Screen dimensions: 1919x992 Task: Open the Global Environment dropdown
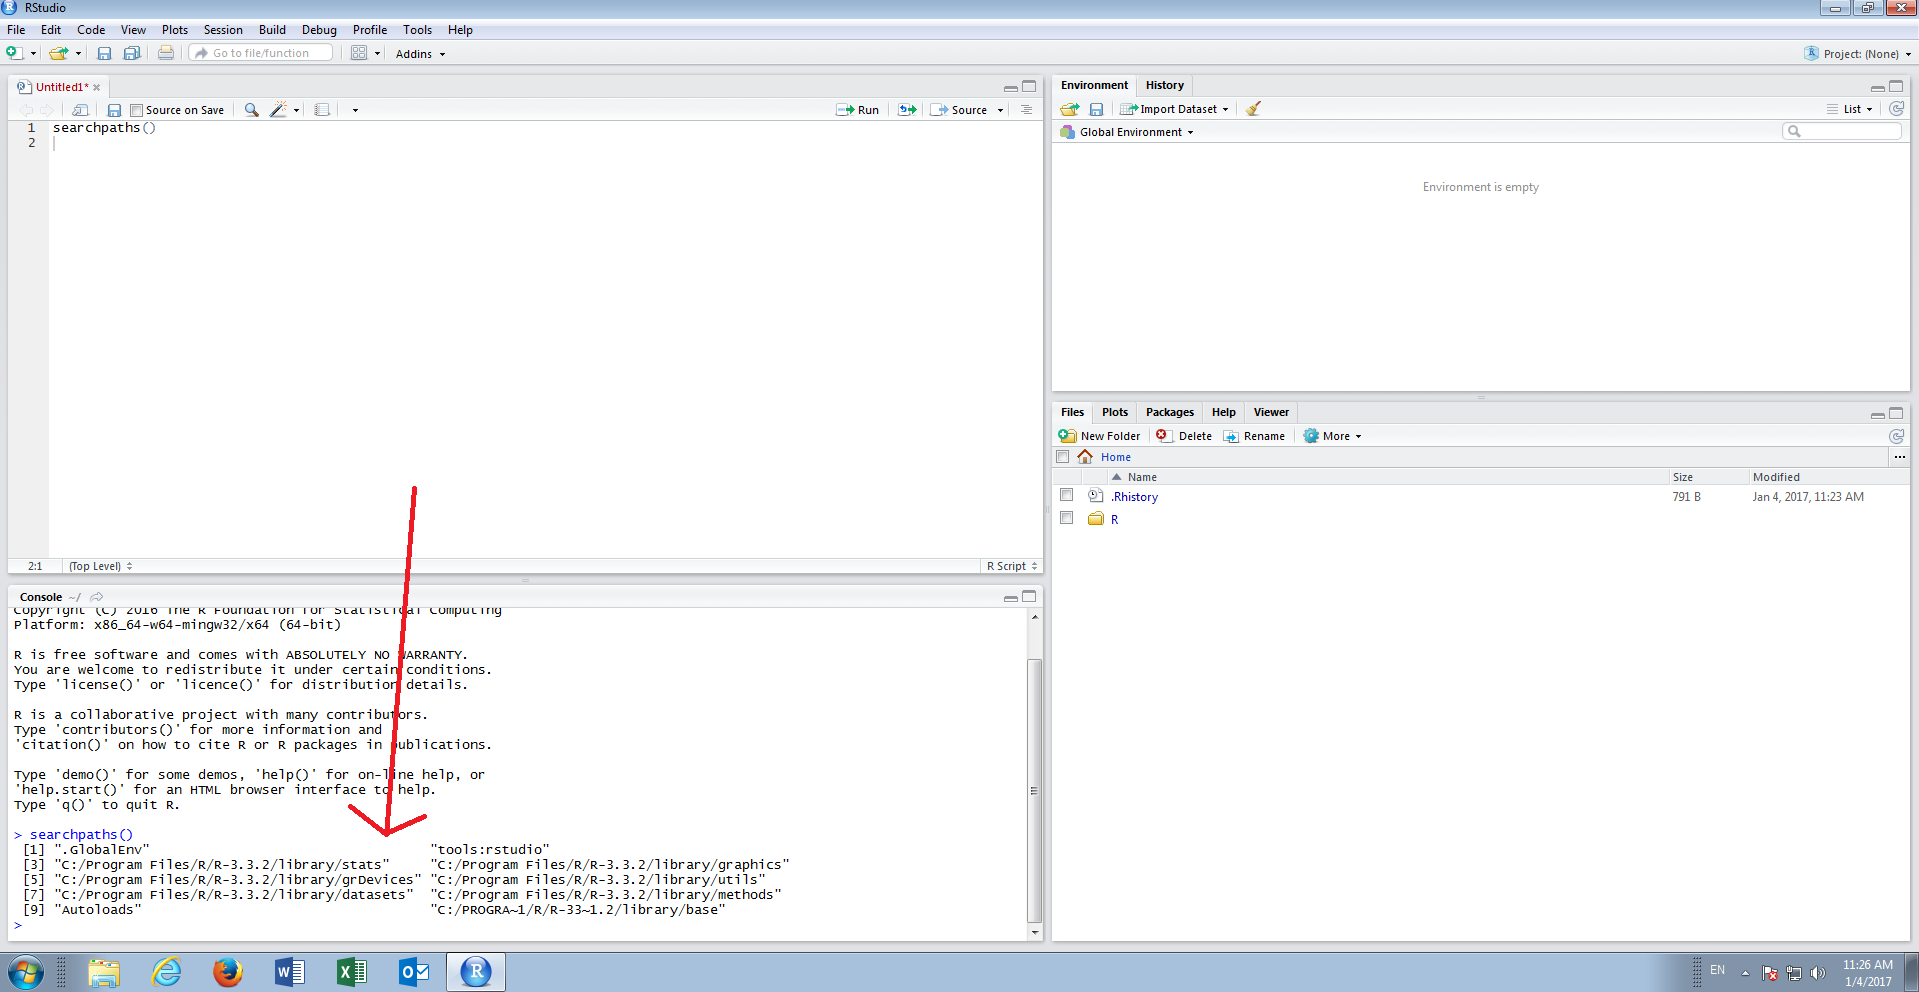coord(1127,132)
